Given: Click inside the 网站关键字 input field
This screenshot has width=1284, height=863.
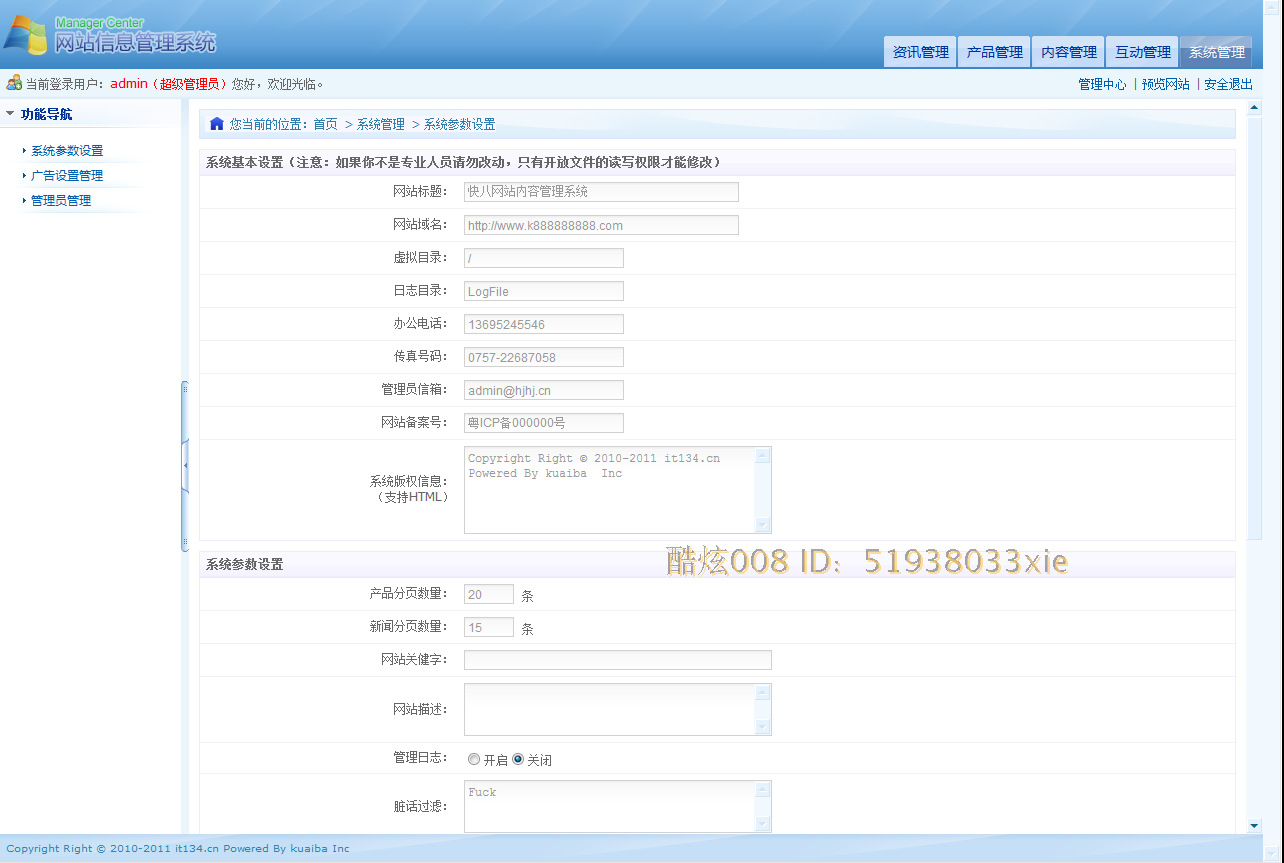Looking at the screenshot, I should click(x=615, y=659).
